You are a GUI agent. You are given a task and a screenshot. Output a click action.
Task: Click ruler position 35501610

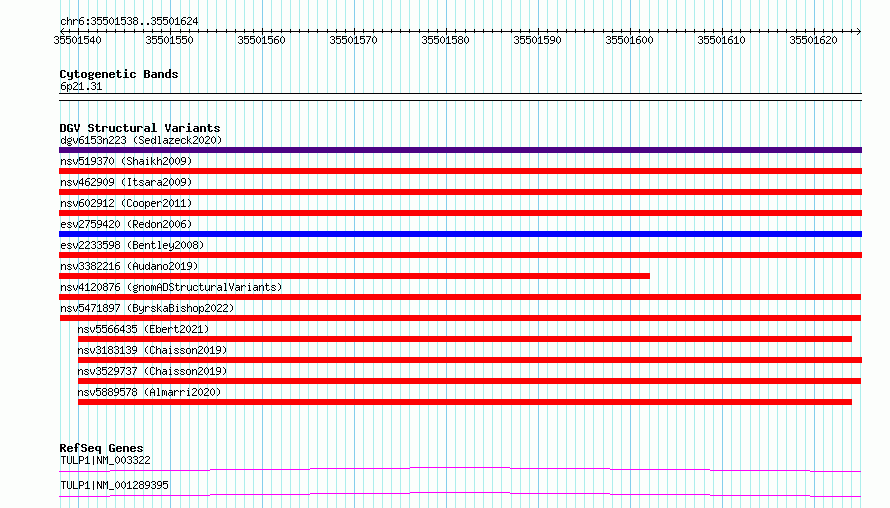tap(721, 40)
